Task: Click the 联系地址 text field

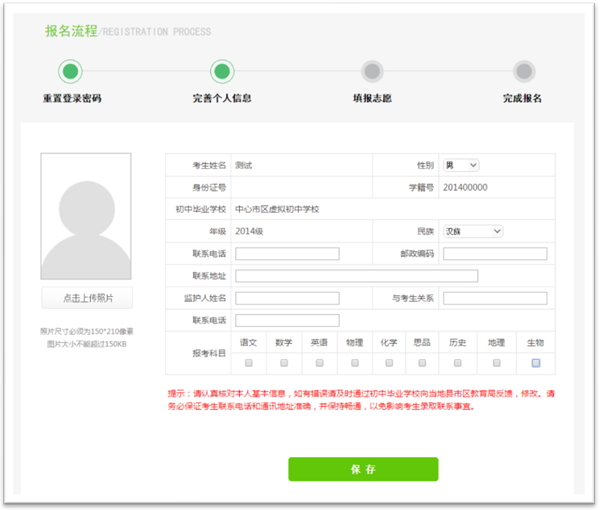Action: coord(356,276)
